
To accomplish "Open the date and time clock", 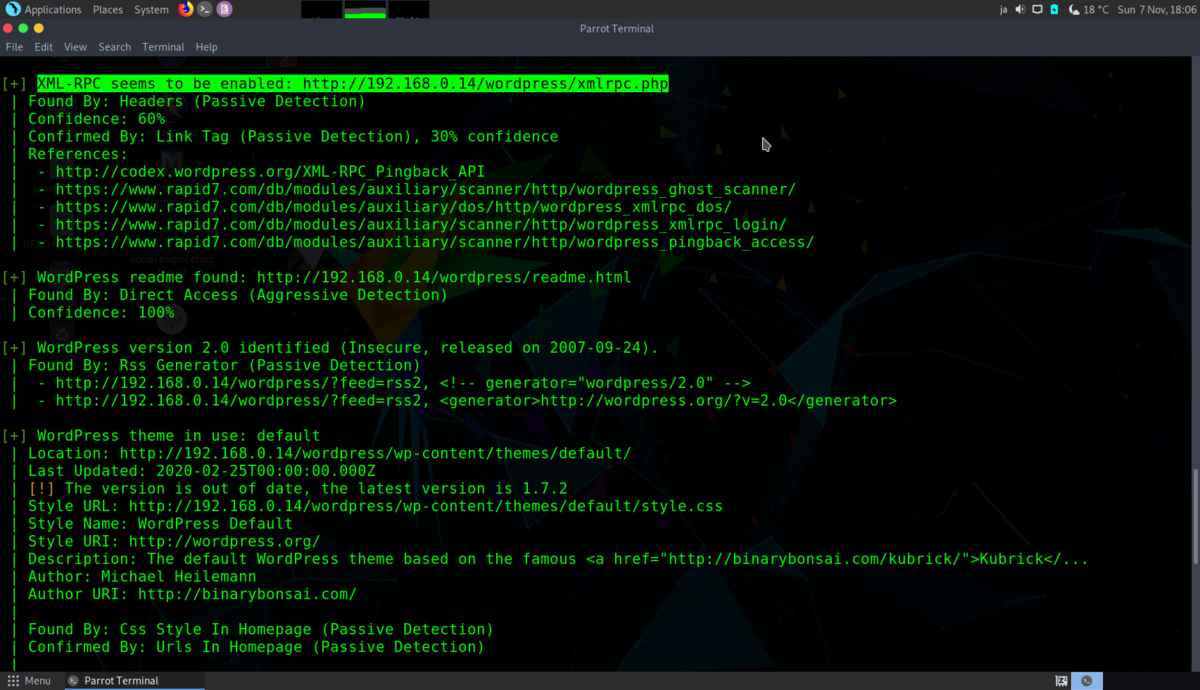I will point(1156,9).
